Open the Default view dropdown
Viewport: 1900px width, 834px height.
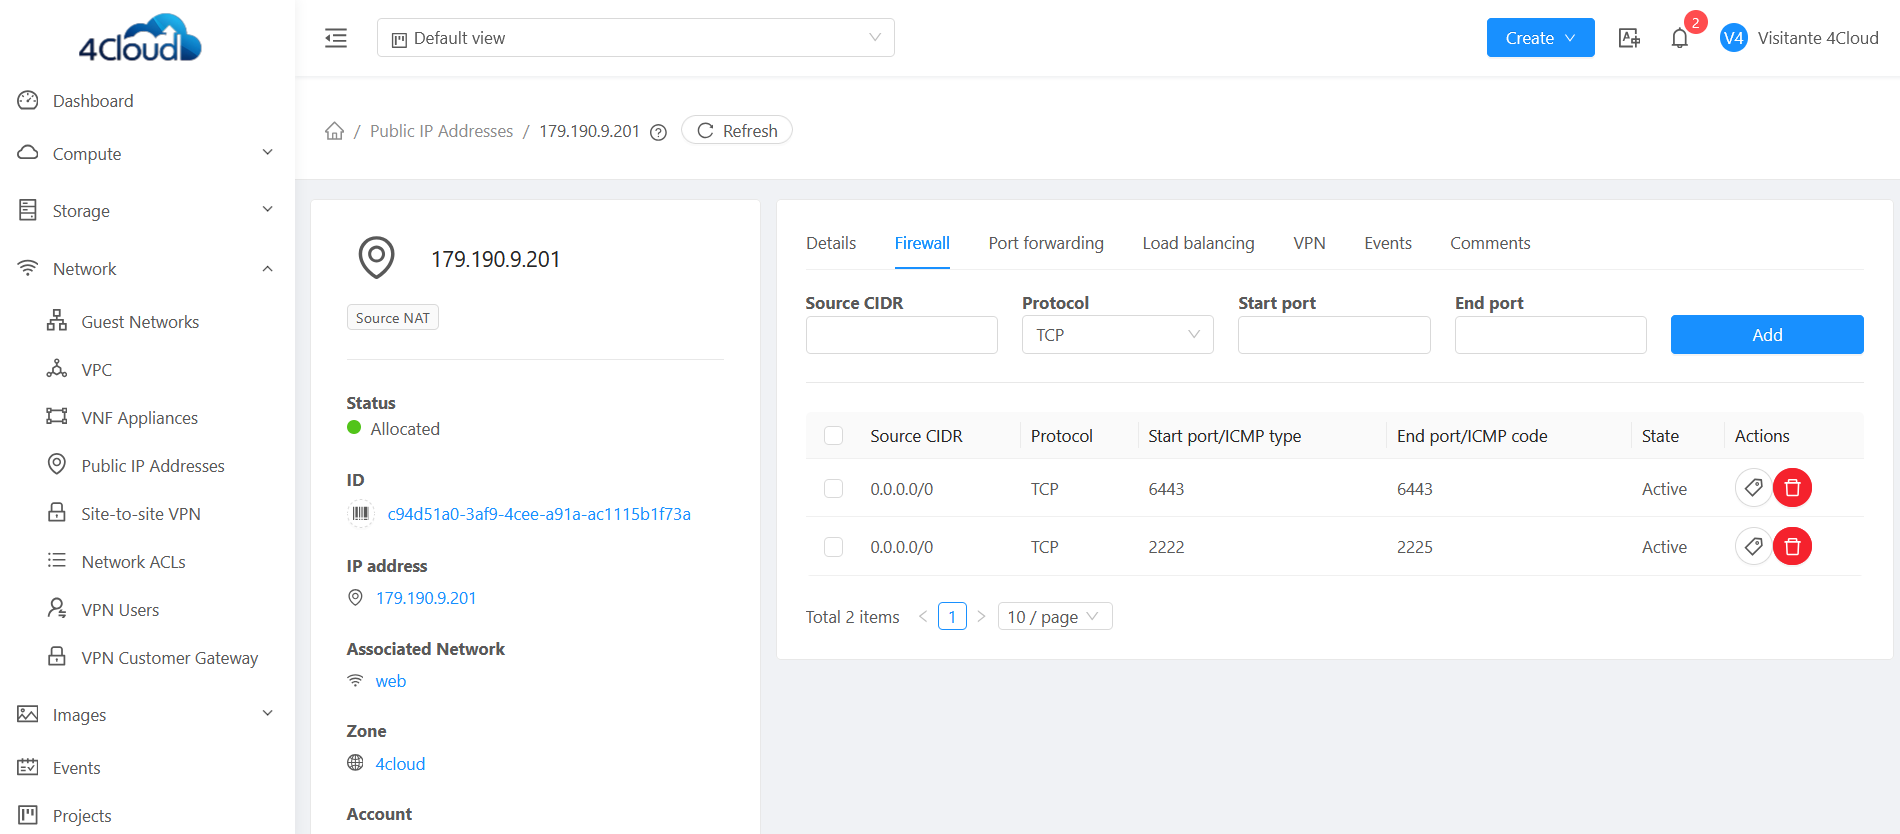(x=635, y=38)
